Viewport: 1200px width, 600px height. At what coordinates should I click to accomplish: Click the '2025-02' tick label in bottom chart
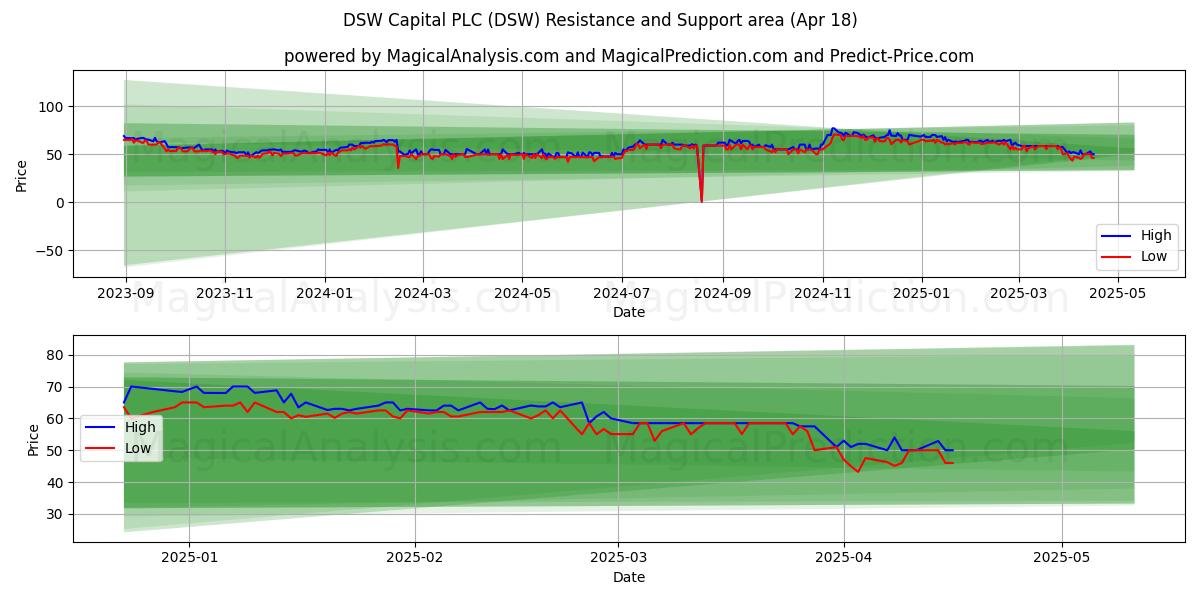coord(414,558)
